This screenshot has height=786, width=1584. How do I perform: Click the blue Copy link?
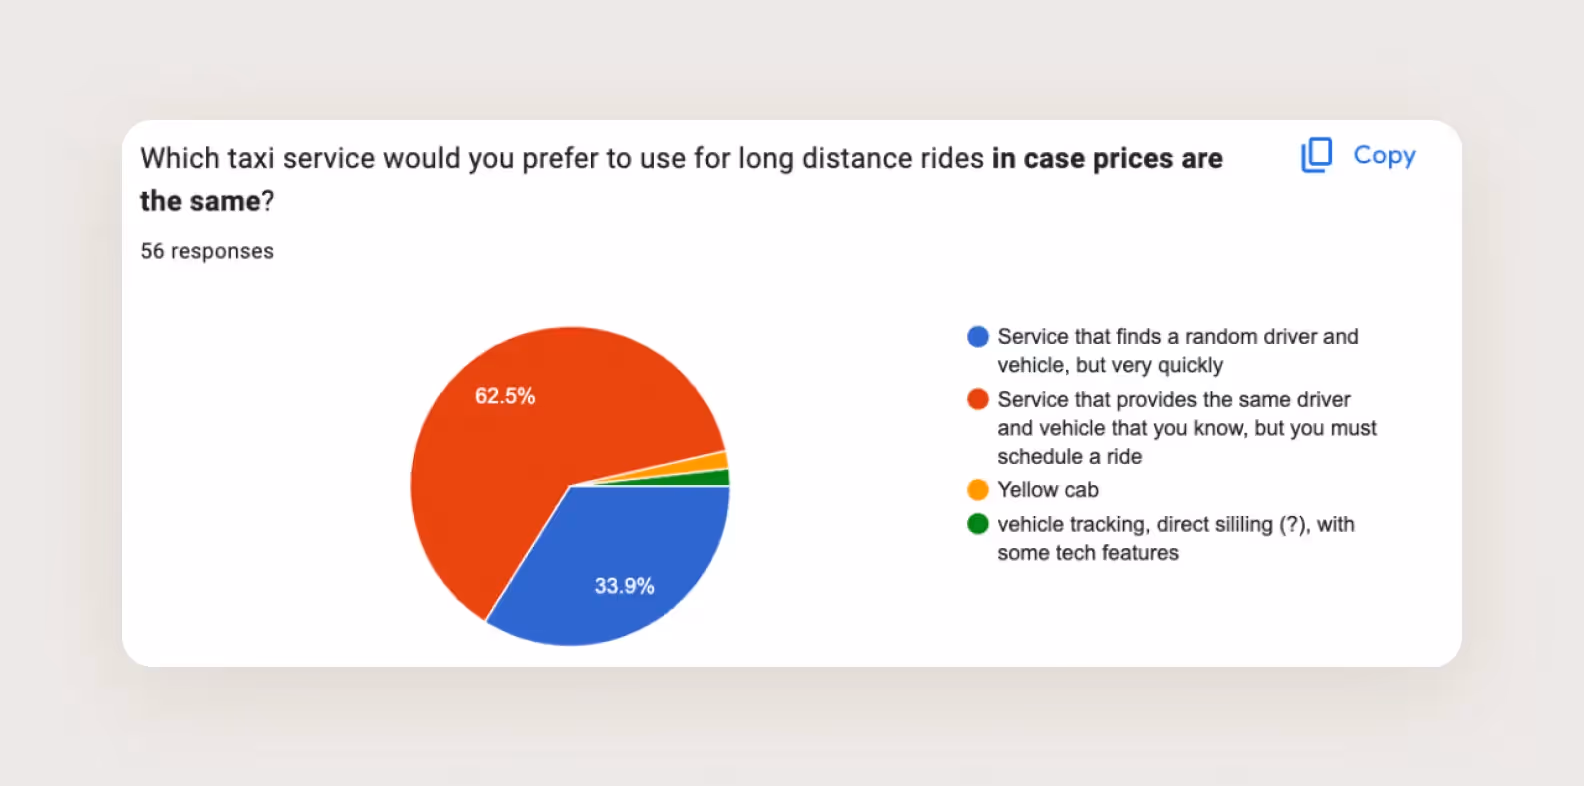(1384, 155)
